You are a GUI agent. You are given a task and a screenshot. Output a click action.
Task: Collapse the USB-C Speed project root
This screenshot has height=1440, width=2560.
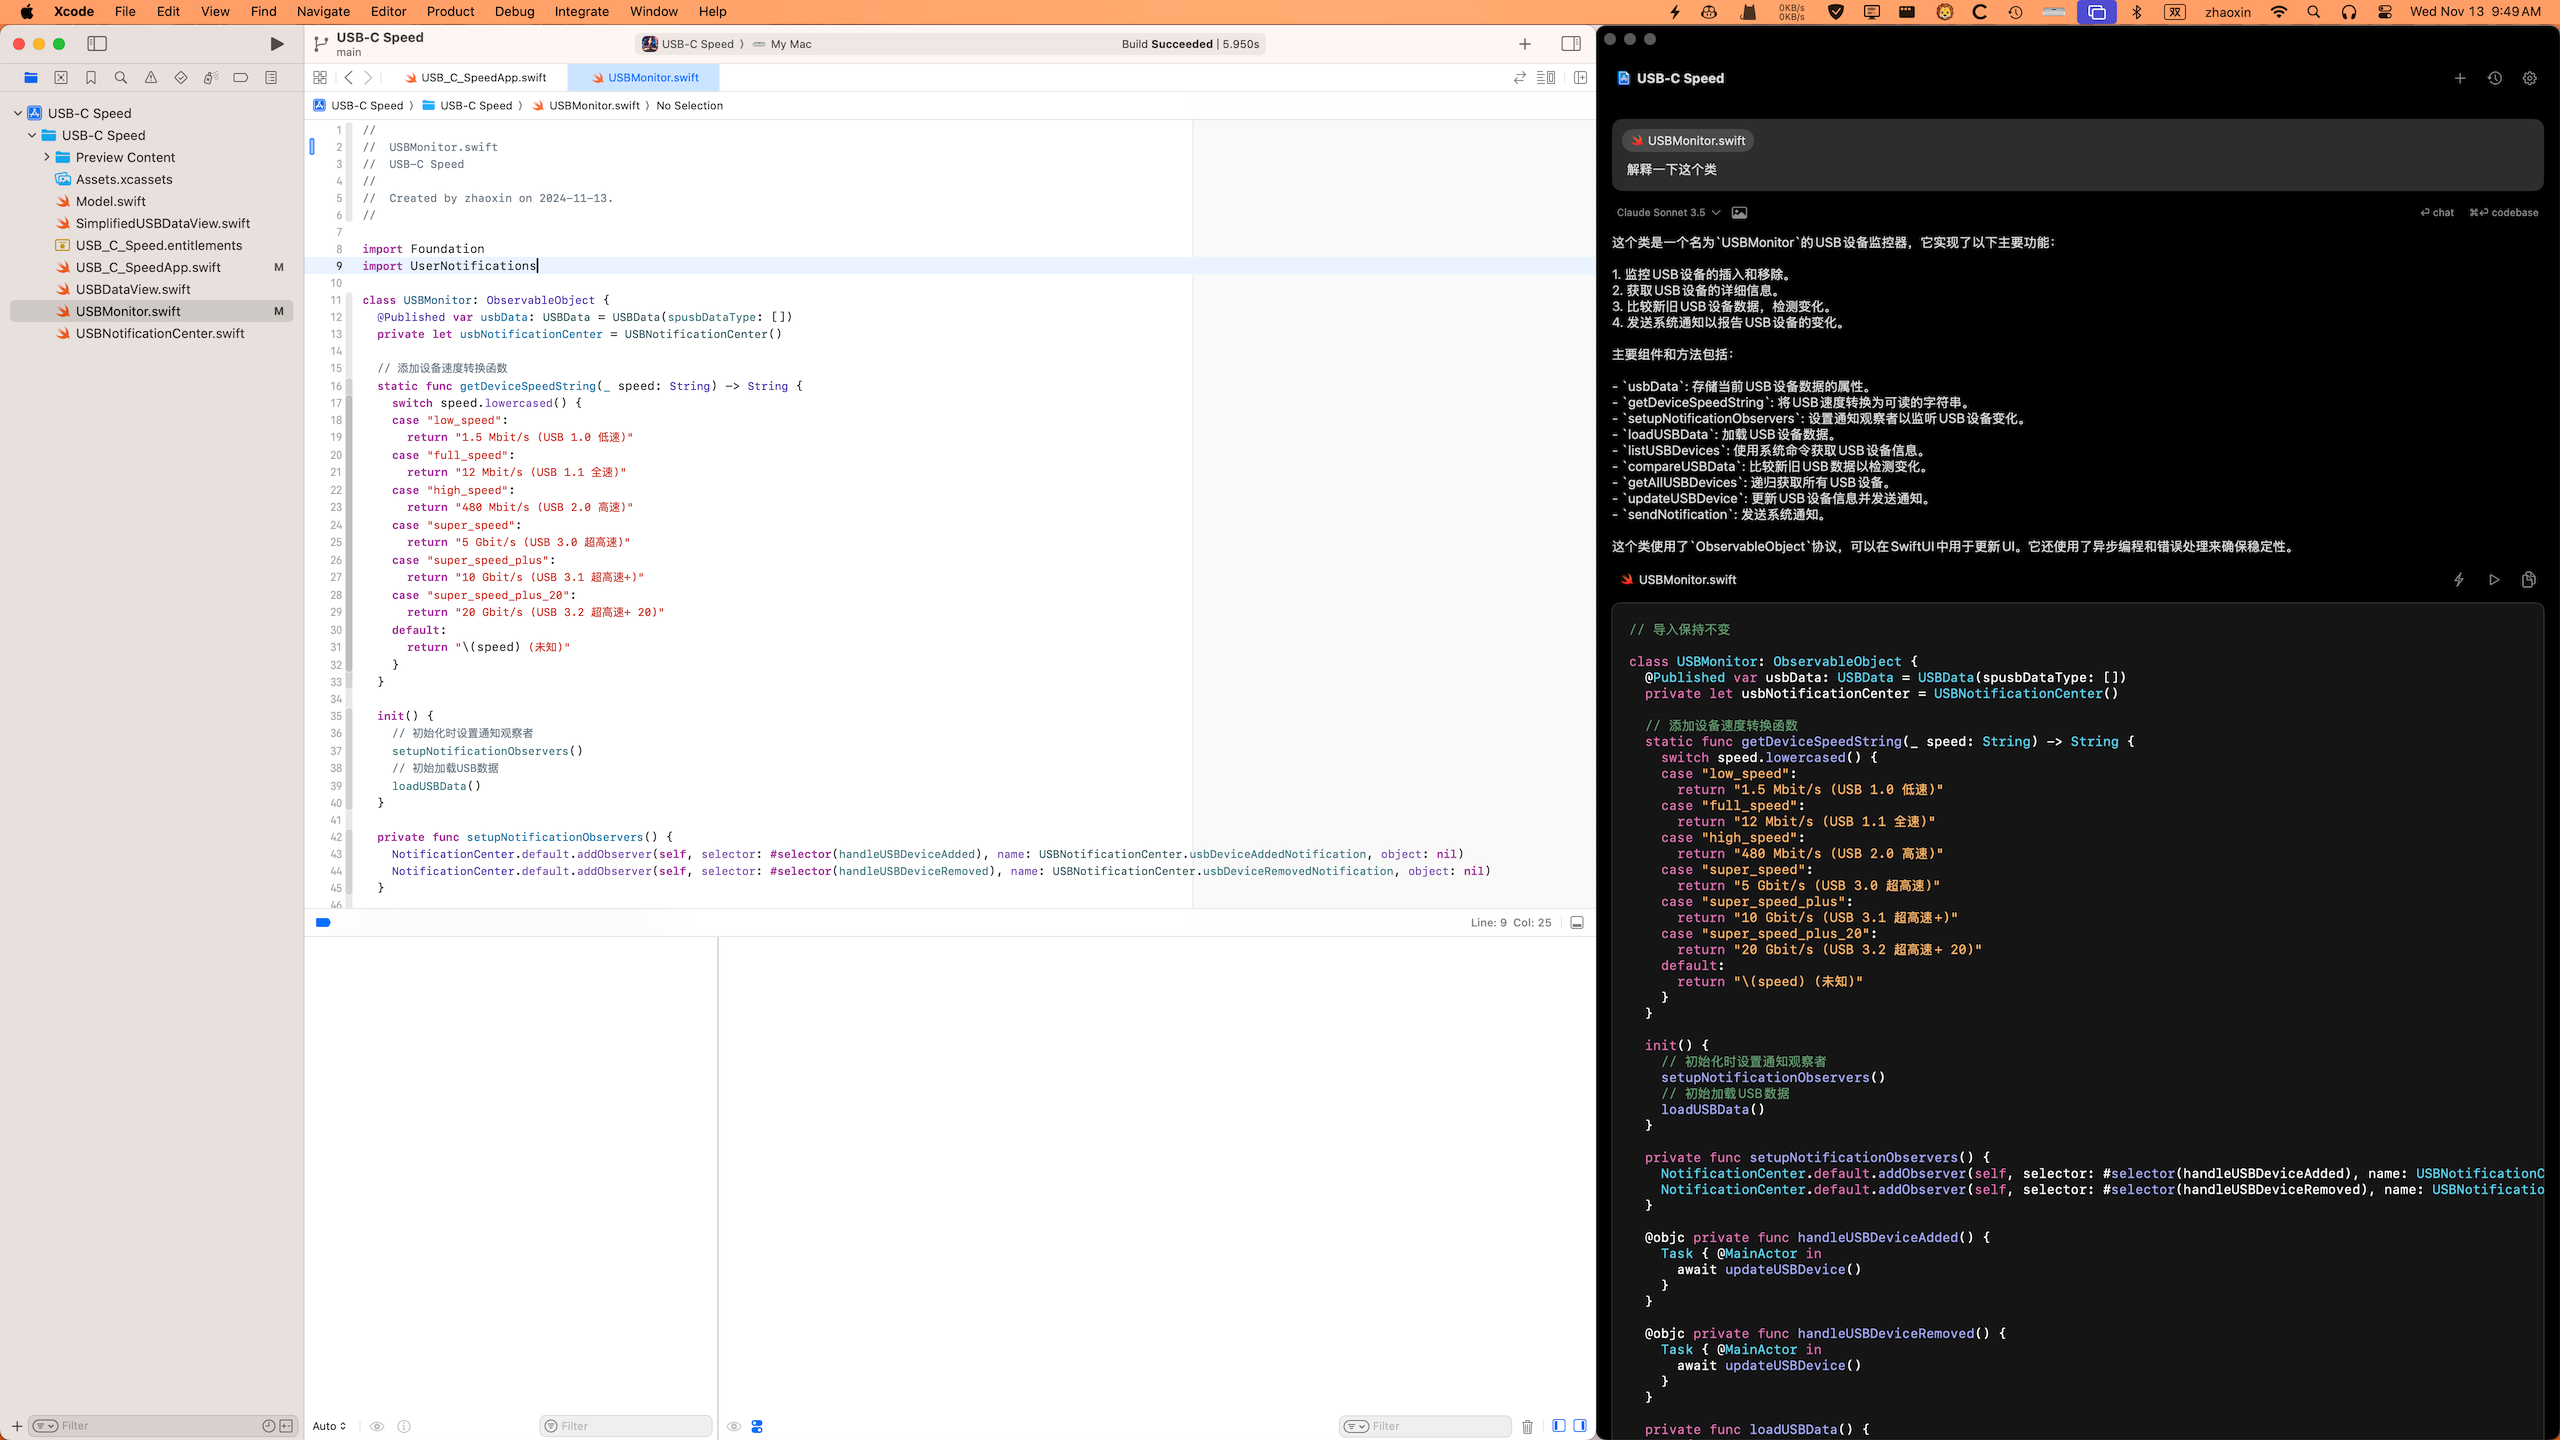18,113
